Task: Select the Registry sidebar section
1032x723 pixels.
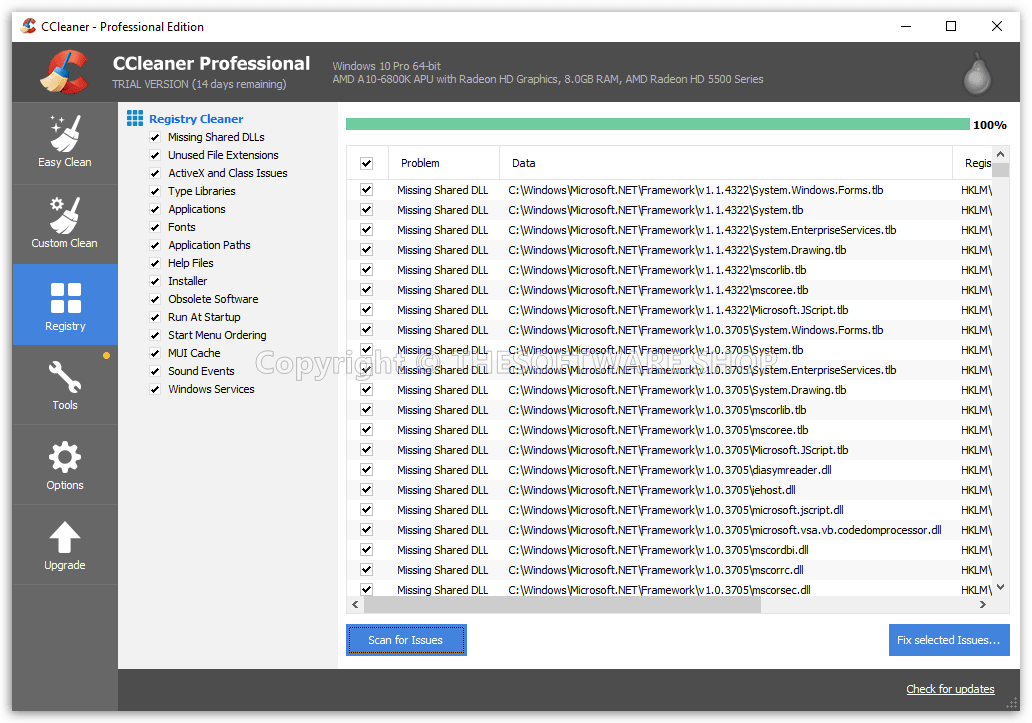Action: click(x=64, y=305)
